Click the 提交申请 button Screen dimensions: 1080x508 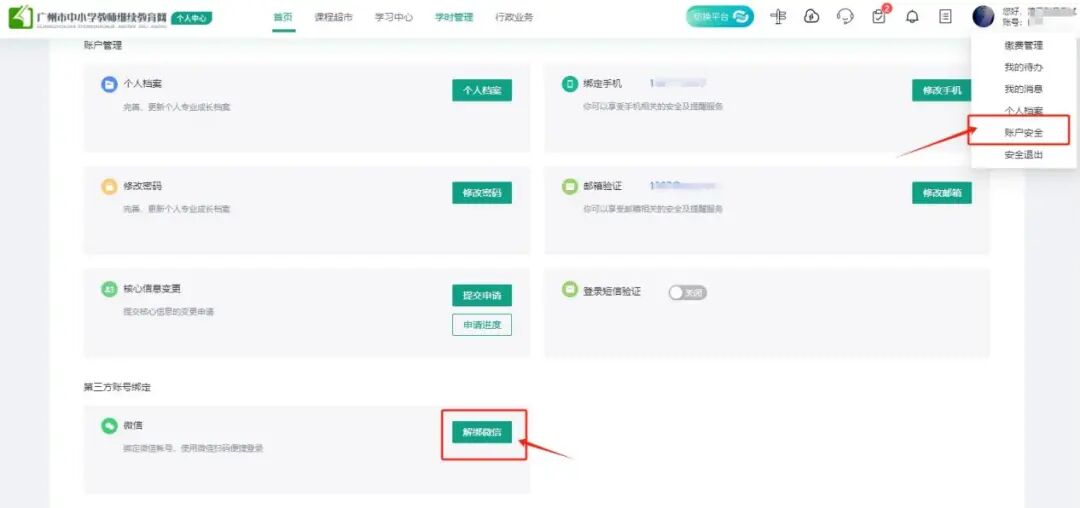tap(482, 295)
